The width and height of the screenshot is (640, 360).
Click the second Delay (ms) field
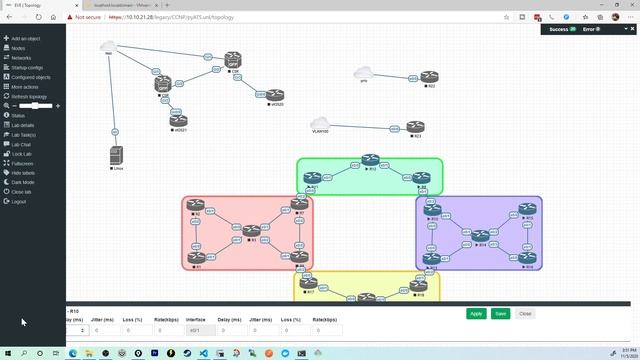pyautogui.click(x=232, y=330)
